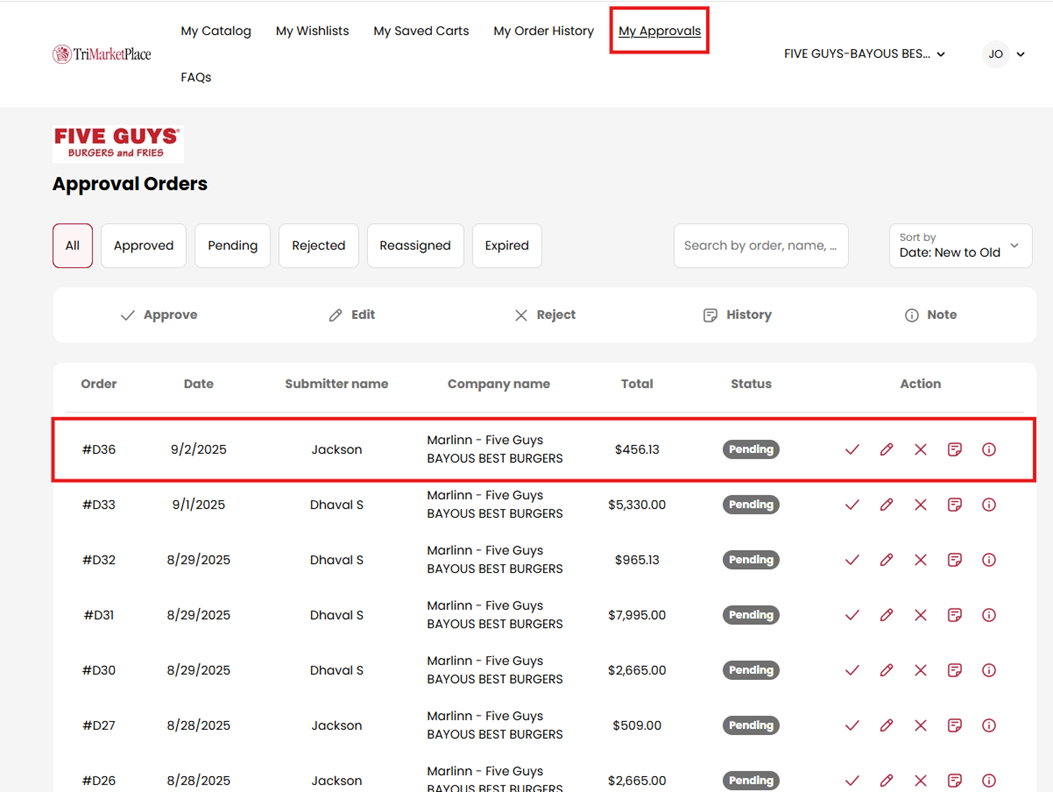Filter orders by Pending status

(x=232, y=246)
